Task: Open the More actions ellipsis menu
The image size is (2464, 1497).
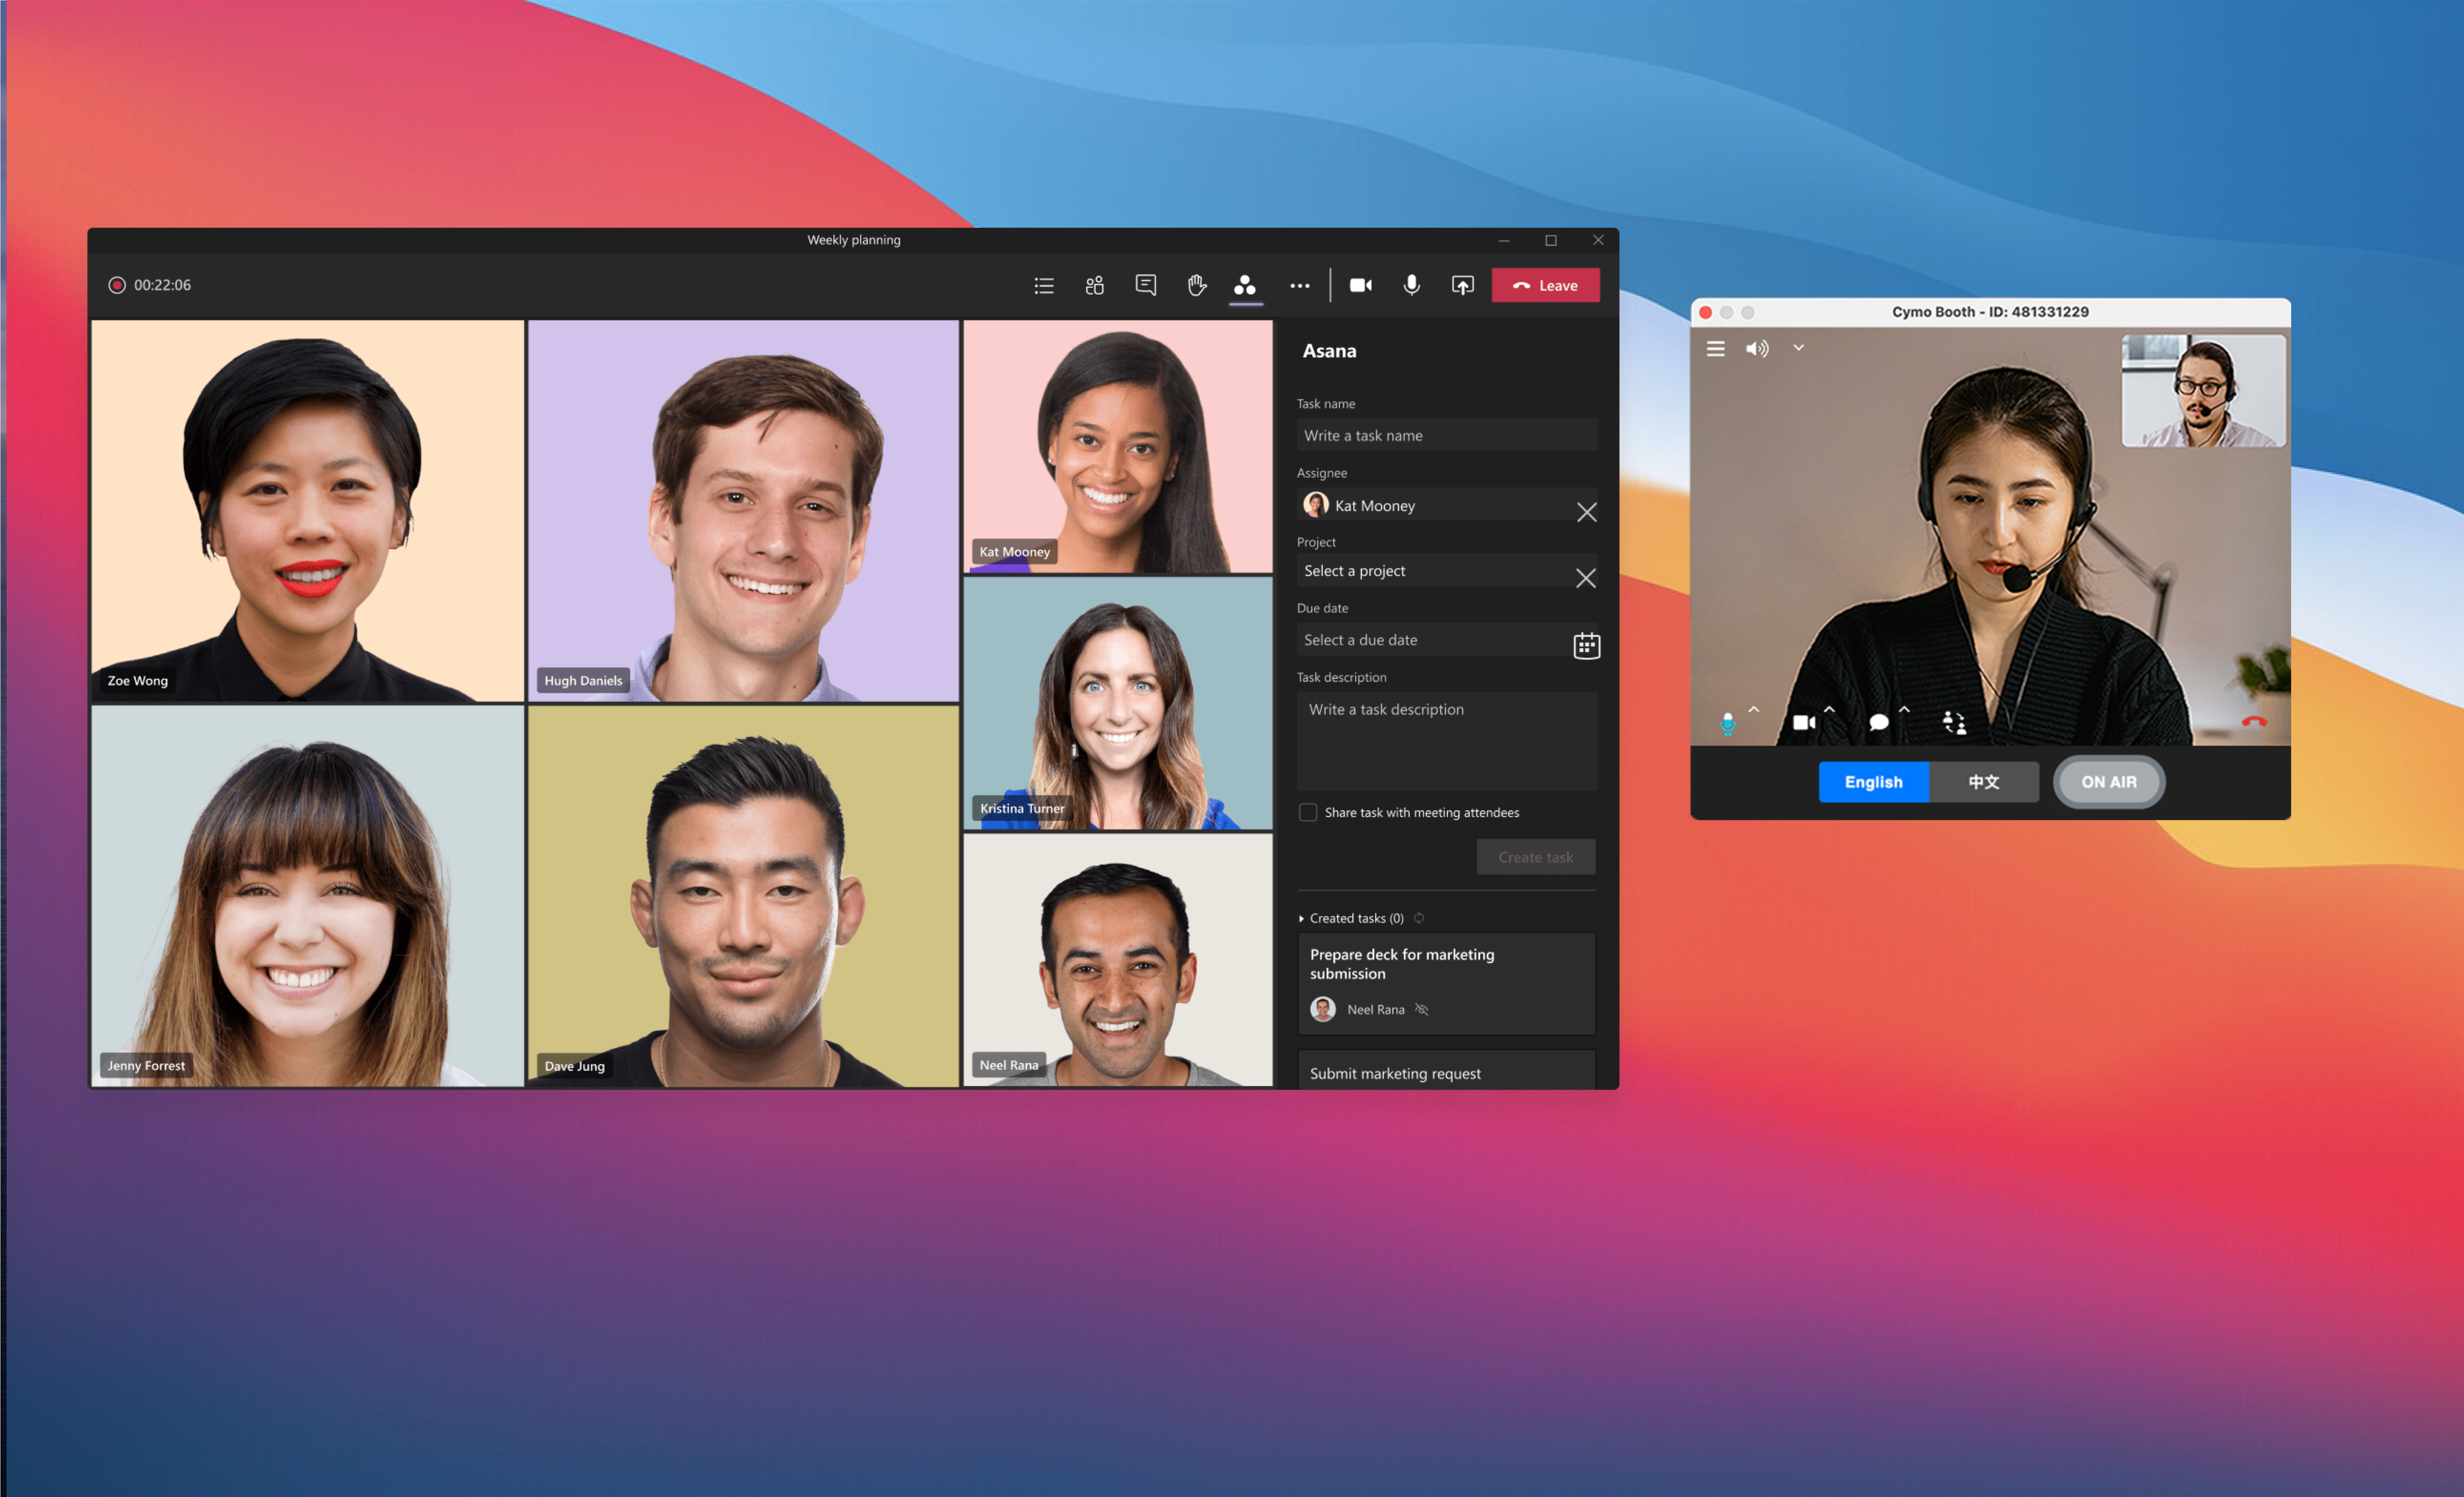Action: point(1299,286)
